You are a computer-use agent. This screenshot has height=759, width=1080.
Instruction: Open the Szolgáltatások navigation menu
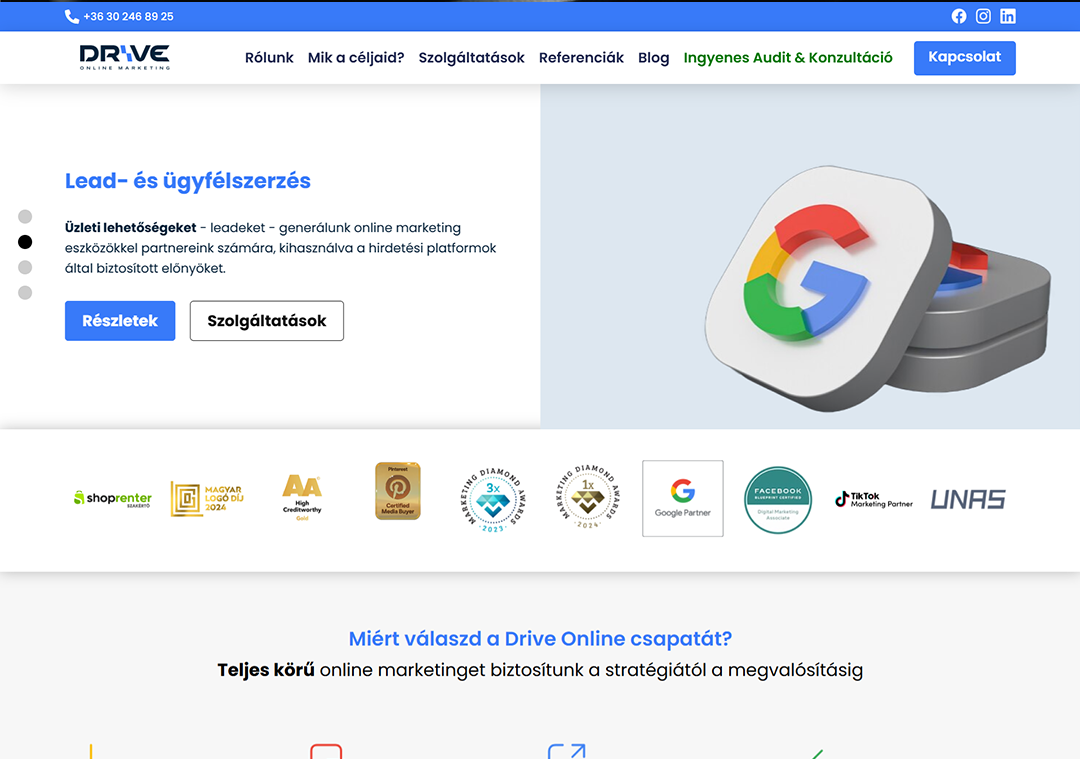pos(472,58)
